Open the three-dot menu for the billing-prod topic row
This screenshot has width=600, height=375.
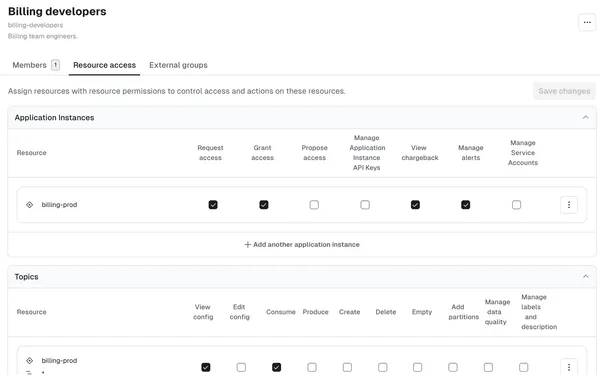click(x=569, y=367)
